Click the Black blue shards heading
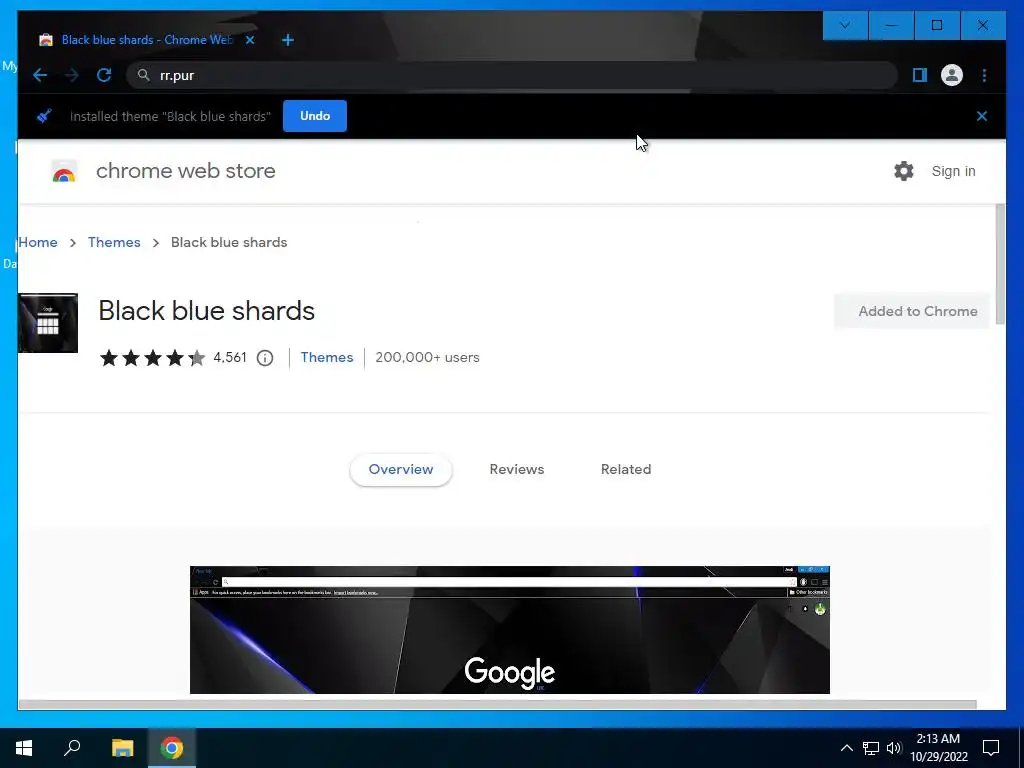Image resolution: width=1024 pixels, height=768 pixels. [206, 311]
